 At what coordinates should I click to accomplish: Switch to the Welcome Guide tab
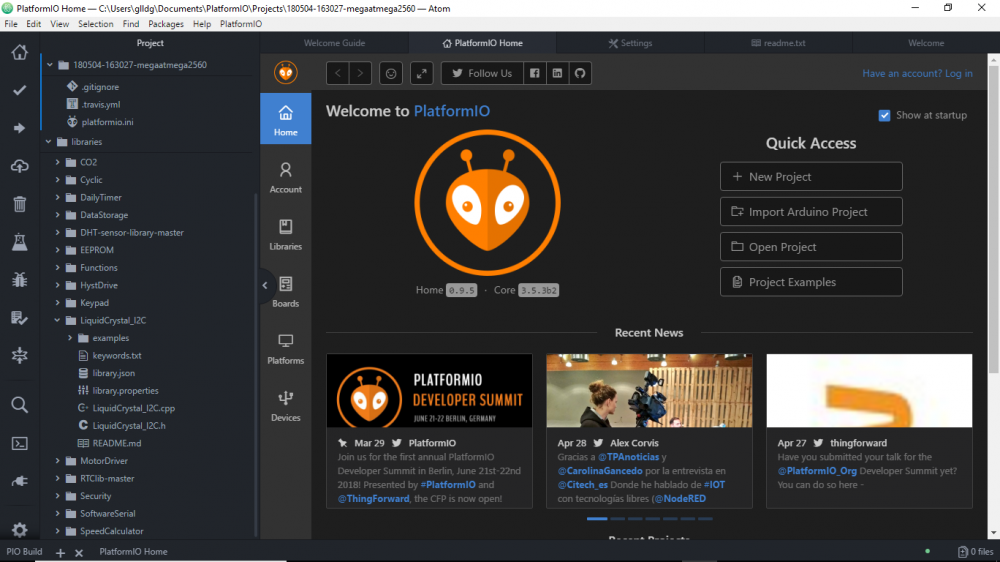(x=334, y=43)
